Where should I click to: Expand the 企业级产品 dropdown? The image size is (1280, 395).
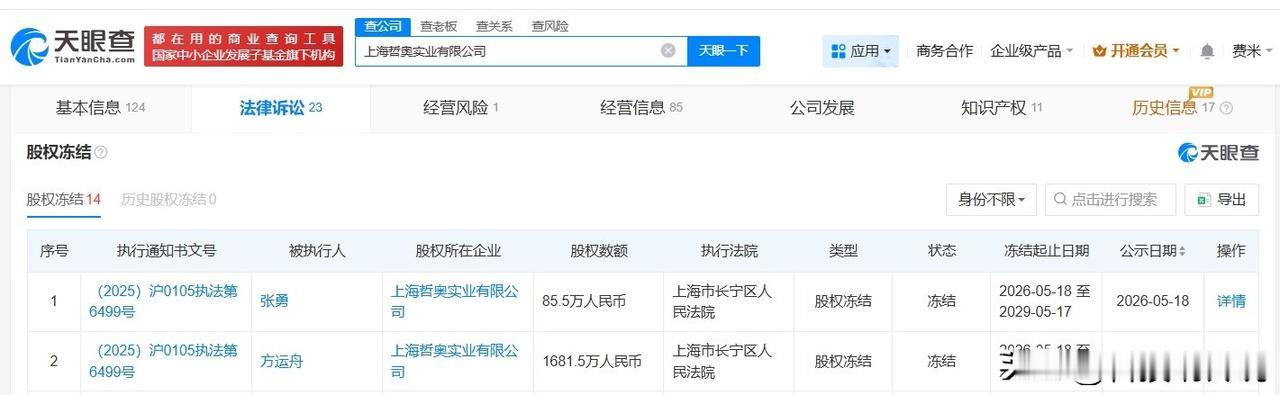pyautogui.click(x=1070, y=51)
